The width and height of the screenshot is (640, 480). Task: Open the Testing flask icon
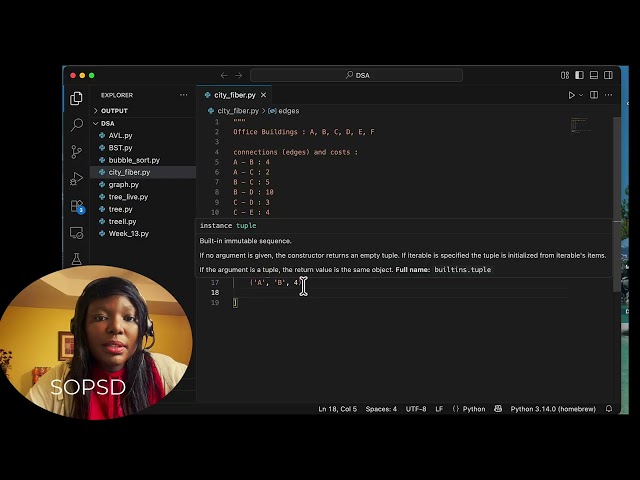point(77,259)
